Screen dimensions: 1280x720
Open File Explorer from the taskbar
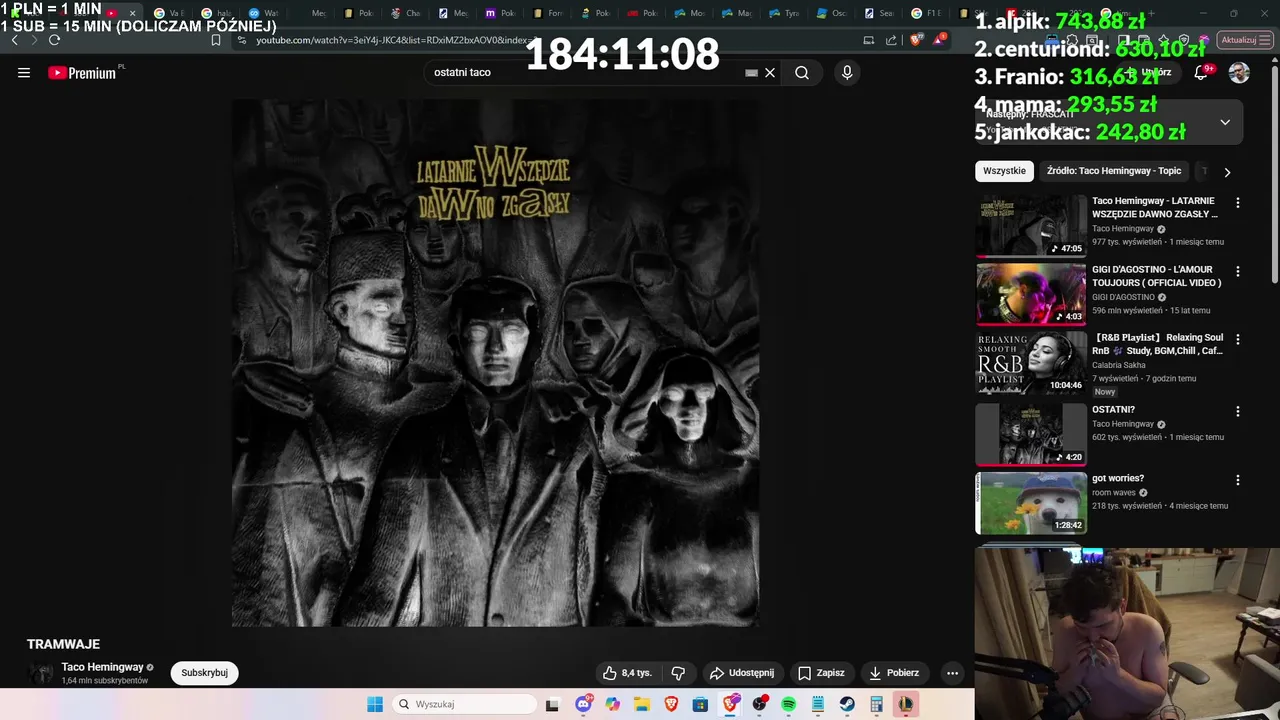(x=642, y=704)
